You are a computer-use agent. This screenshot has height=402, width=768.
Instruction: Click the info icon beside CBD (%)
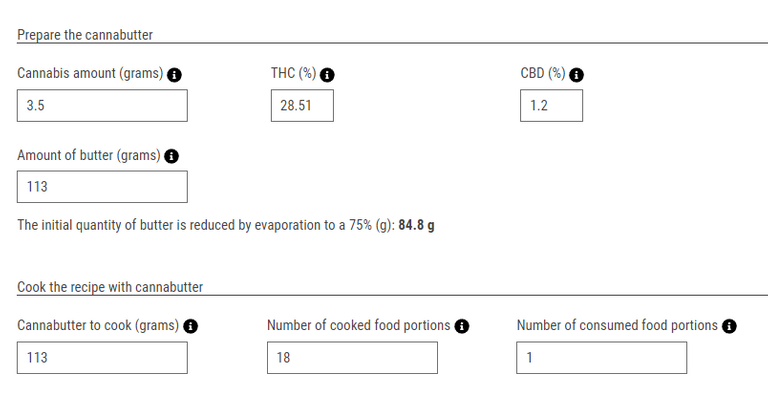pos(576,75)
